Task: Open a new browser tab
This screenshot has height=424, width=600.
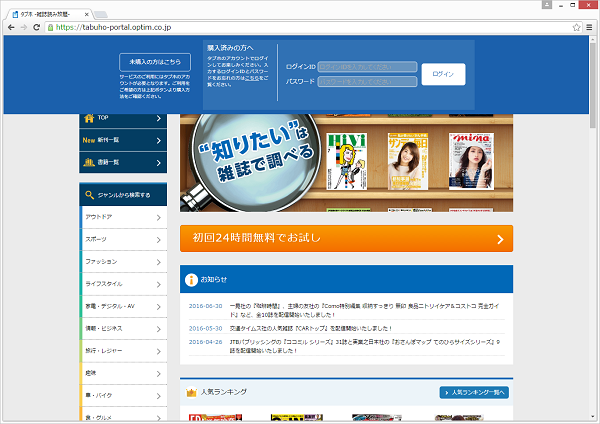Action: pyautogui.click(x=101, y=15)
